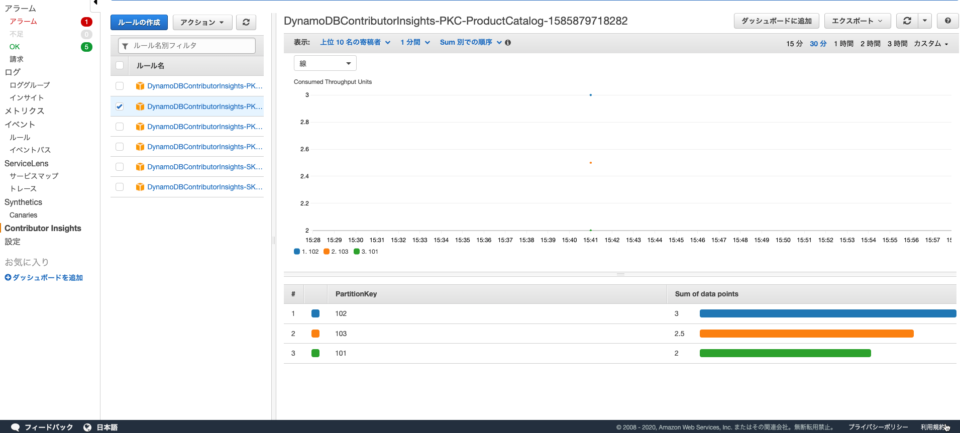
Task: Open the arrow dropdown beside graph refresh
Action: (924, 21)
